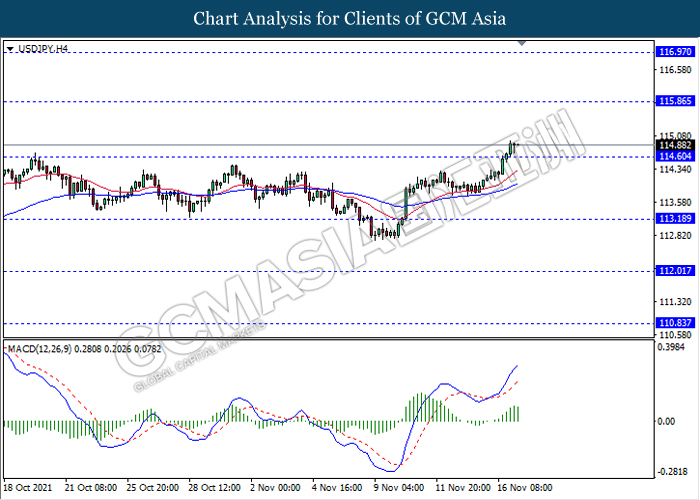Click the chart shift triangle marker at top
Screen dimensions: 700x500
(x=521, y=43)
